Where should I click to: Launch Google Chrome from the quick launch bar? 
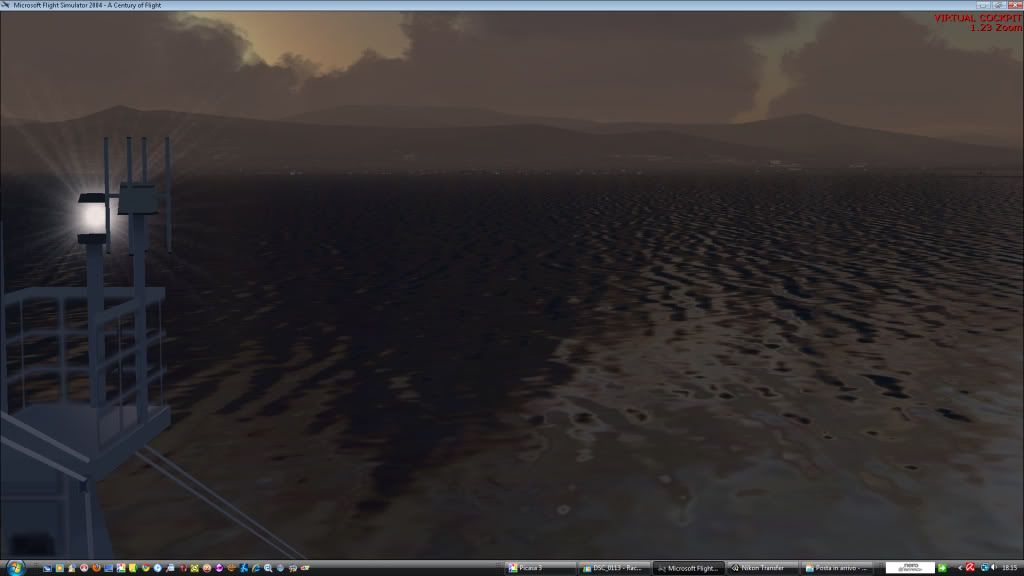[x=146, y=568]
